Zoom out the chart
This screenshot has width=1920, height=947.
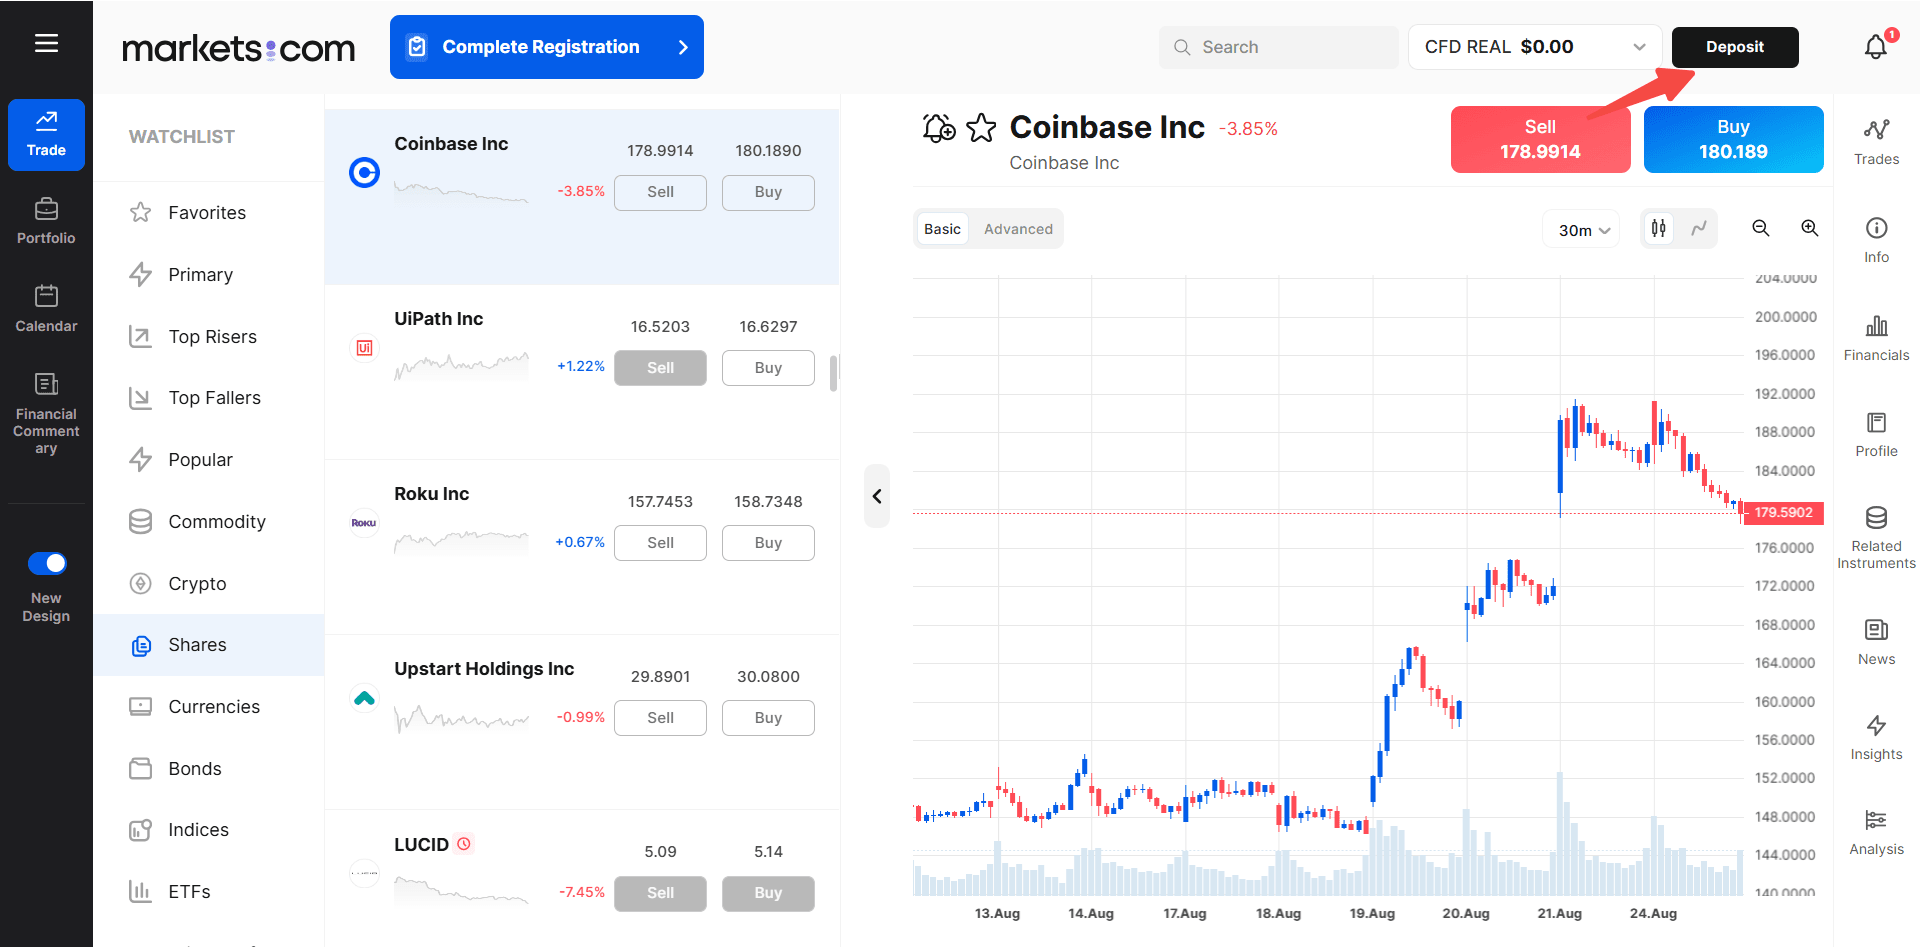click(x=1761, y=229)
